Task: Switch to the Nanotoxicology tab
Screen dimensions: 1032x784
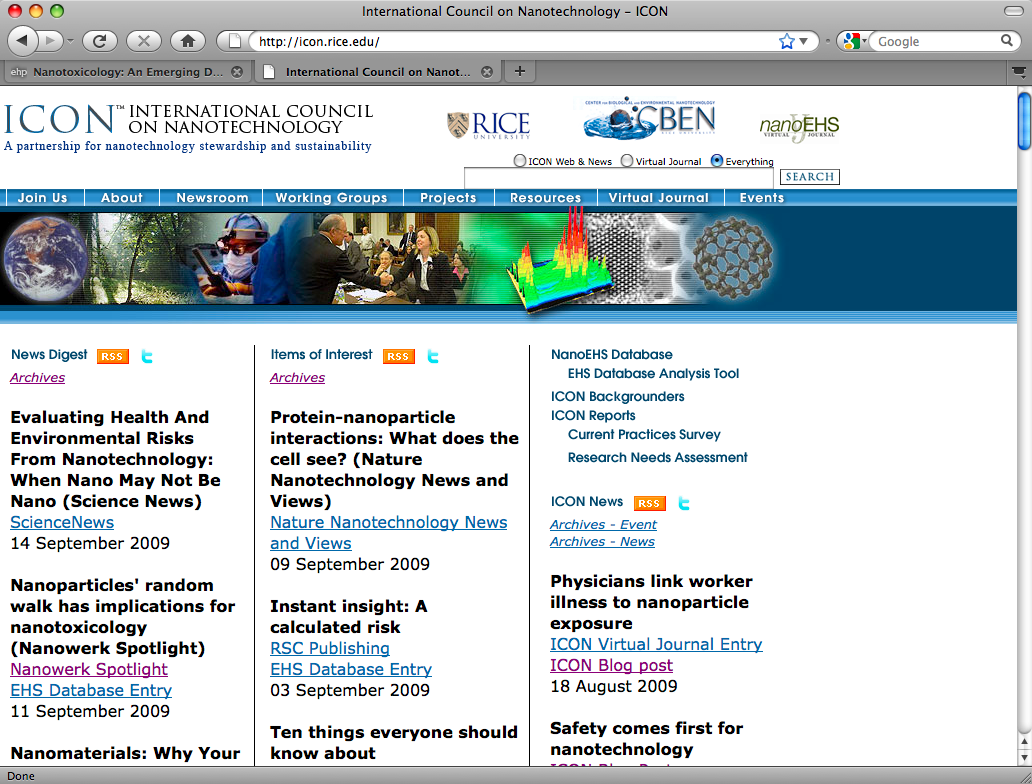Action: 126,72
